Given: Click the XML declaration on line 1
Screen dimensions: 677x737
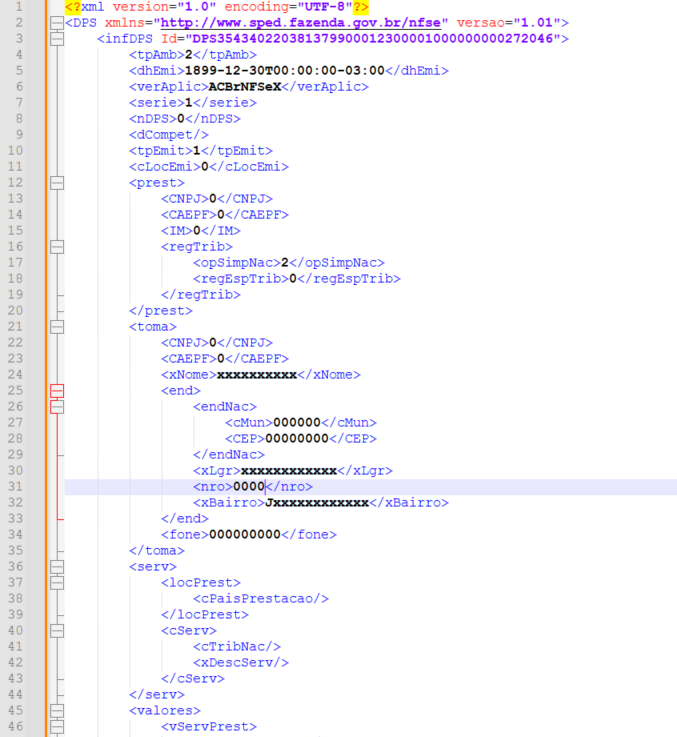Looking at the screenshot, I should pyautogui.click(x=217, y=7).
